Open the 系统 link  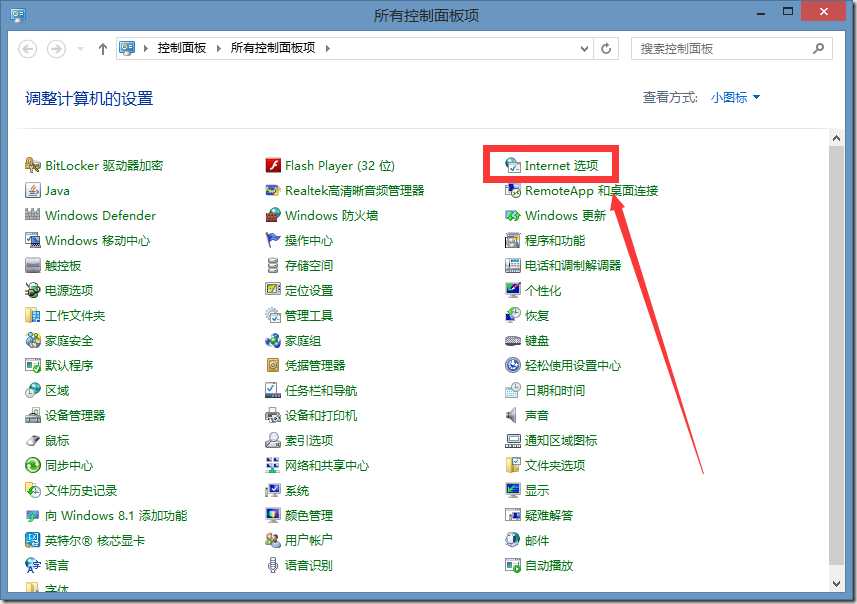pos(297,490)
